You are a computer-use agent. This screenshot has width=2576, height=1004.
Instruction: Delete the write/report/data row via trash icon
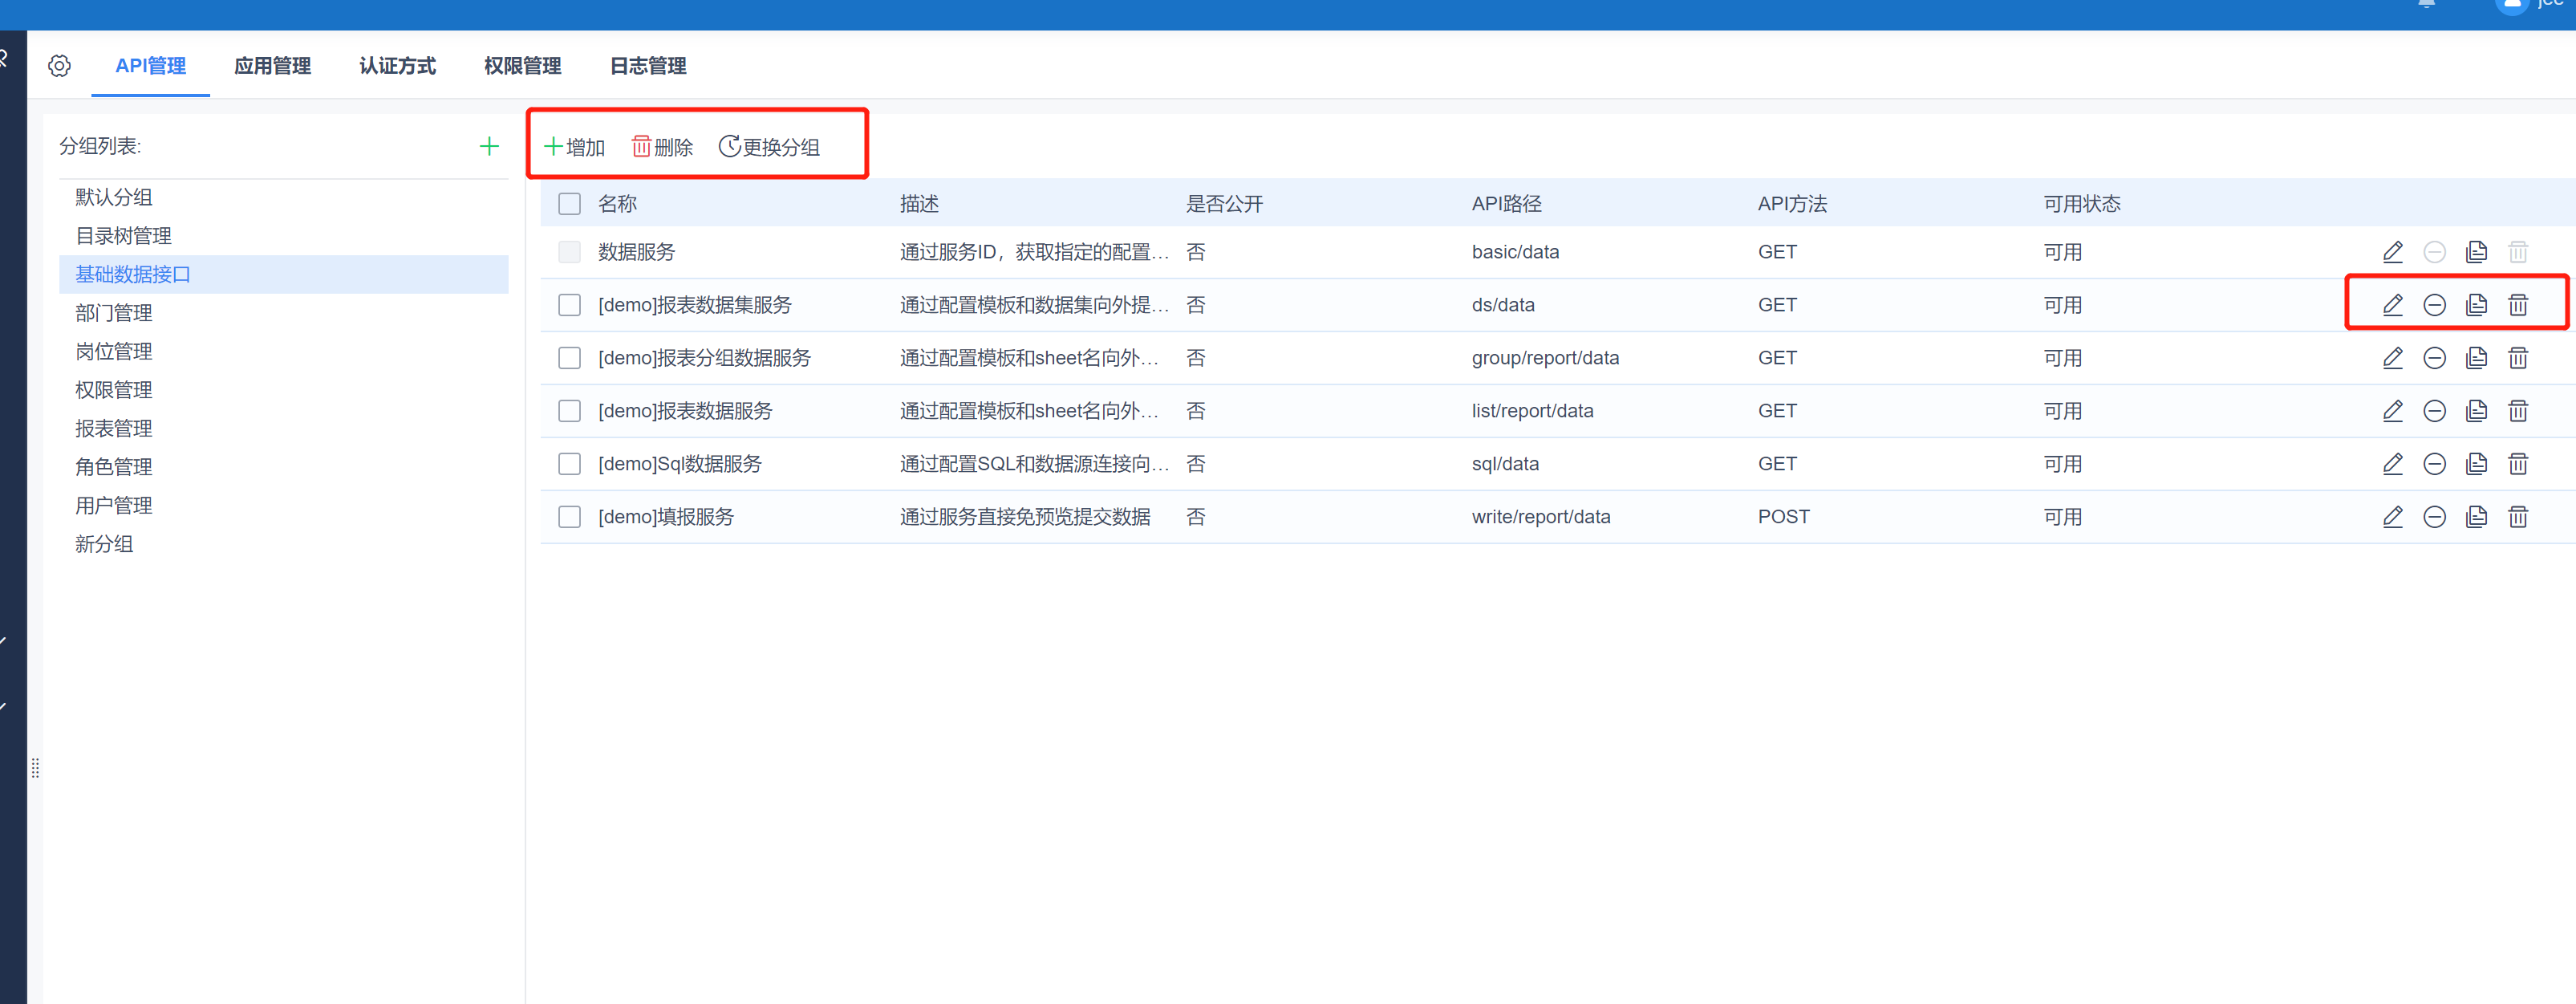pos(2517,517)
